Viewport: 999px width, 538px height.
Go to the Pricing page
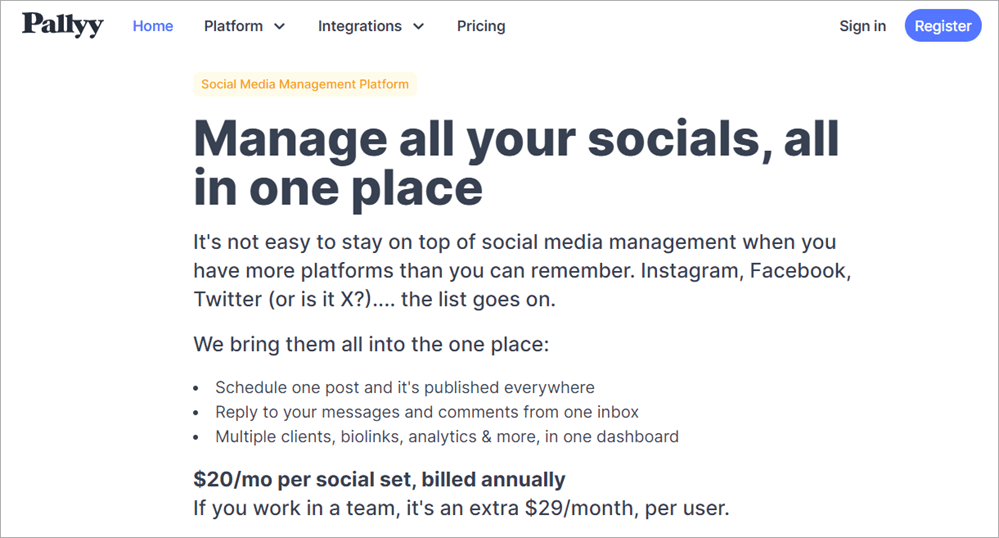pyautogui.click(x=481, y=26)
